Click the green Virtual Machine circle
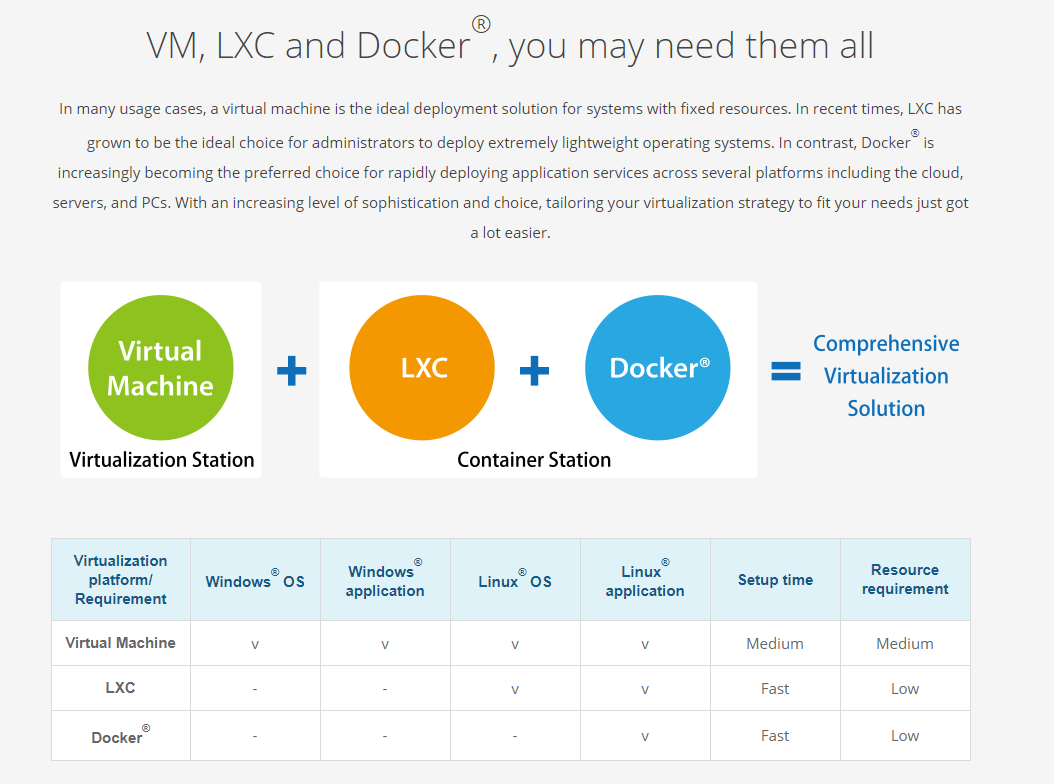This screenshot has height=784, width=1054. [x=161, y=368]
